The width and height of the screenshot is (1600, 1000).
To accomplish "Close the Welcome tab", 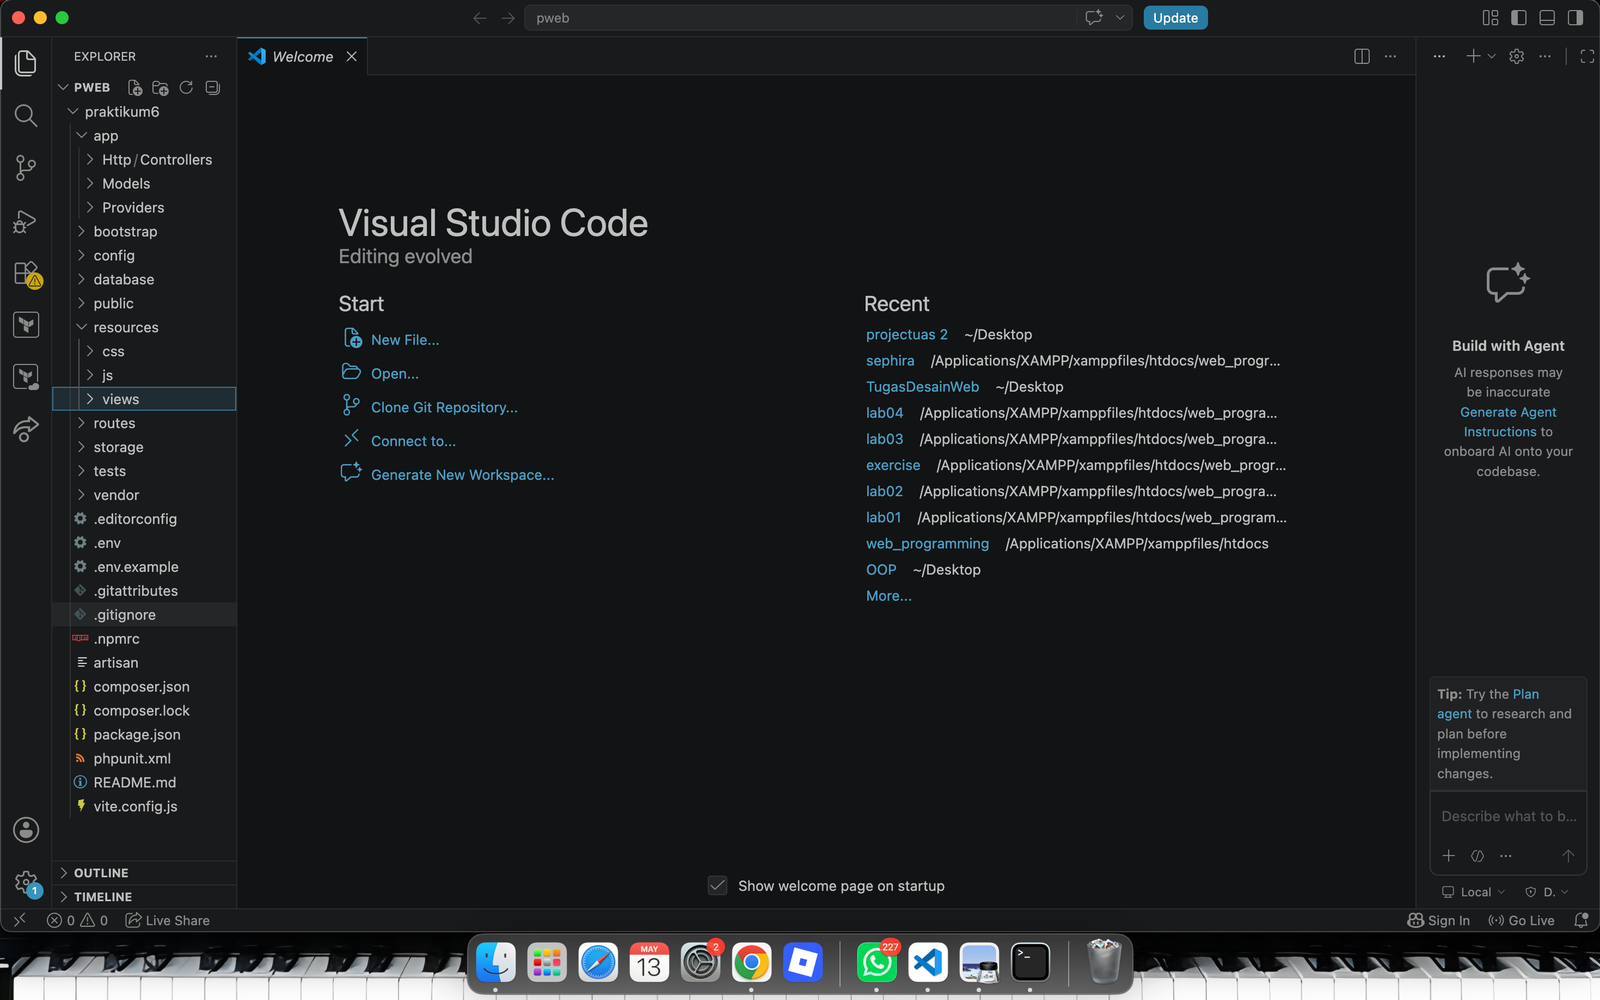I will pyautogui.click(x=352, y=57).
